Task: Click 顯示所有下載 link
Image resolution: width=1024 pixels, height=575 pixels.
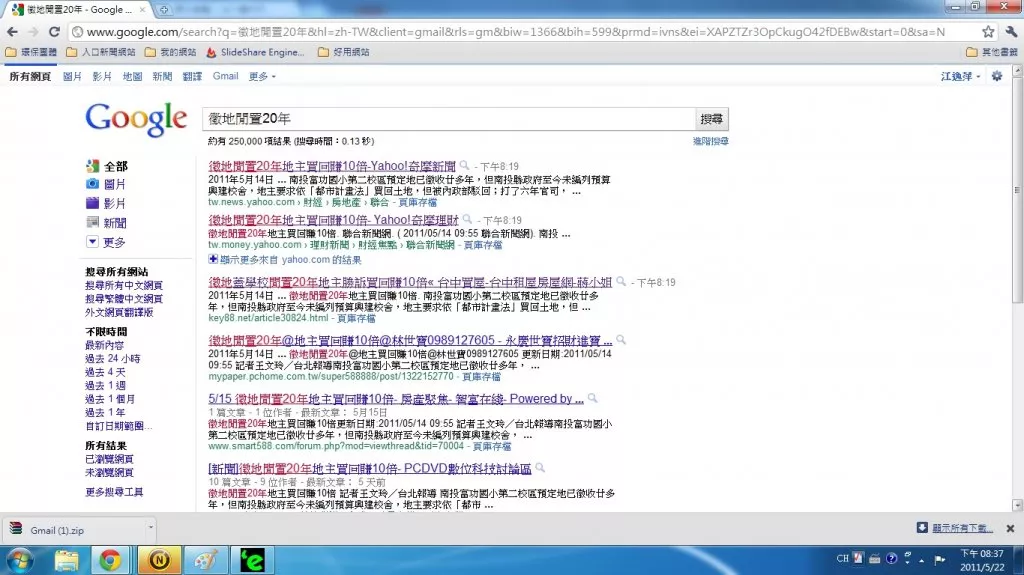Action: click(x=962, y=528)
